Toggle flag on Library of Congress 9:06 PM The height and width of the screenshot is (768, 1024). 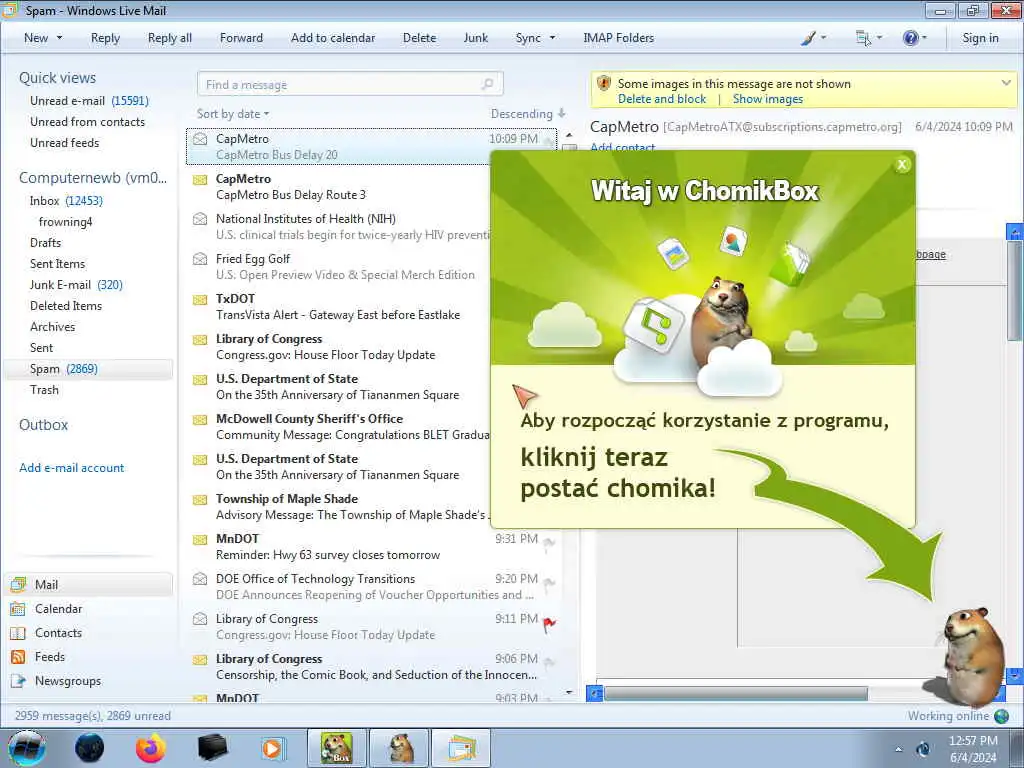tap(549, 664)
